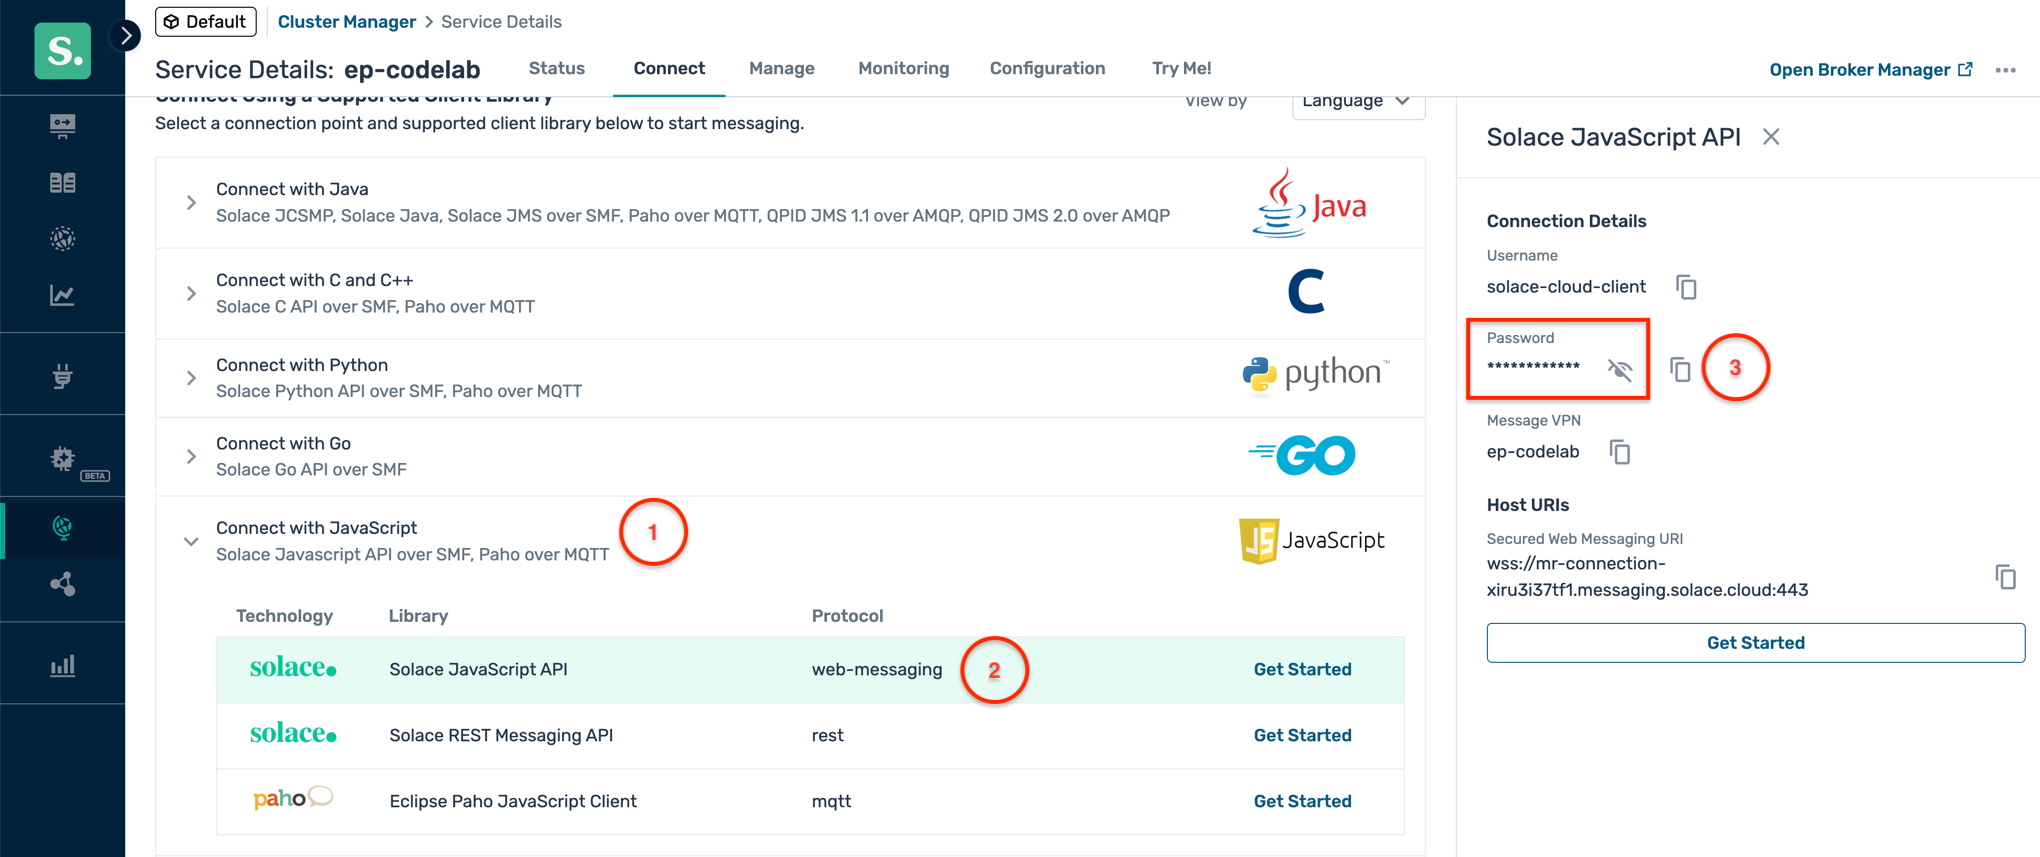Copy the Secured Web Messaging URI

coord(2005,577)
